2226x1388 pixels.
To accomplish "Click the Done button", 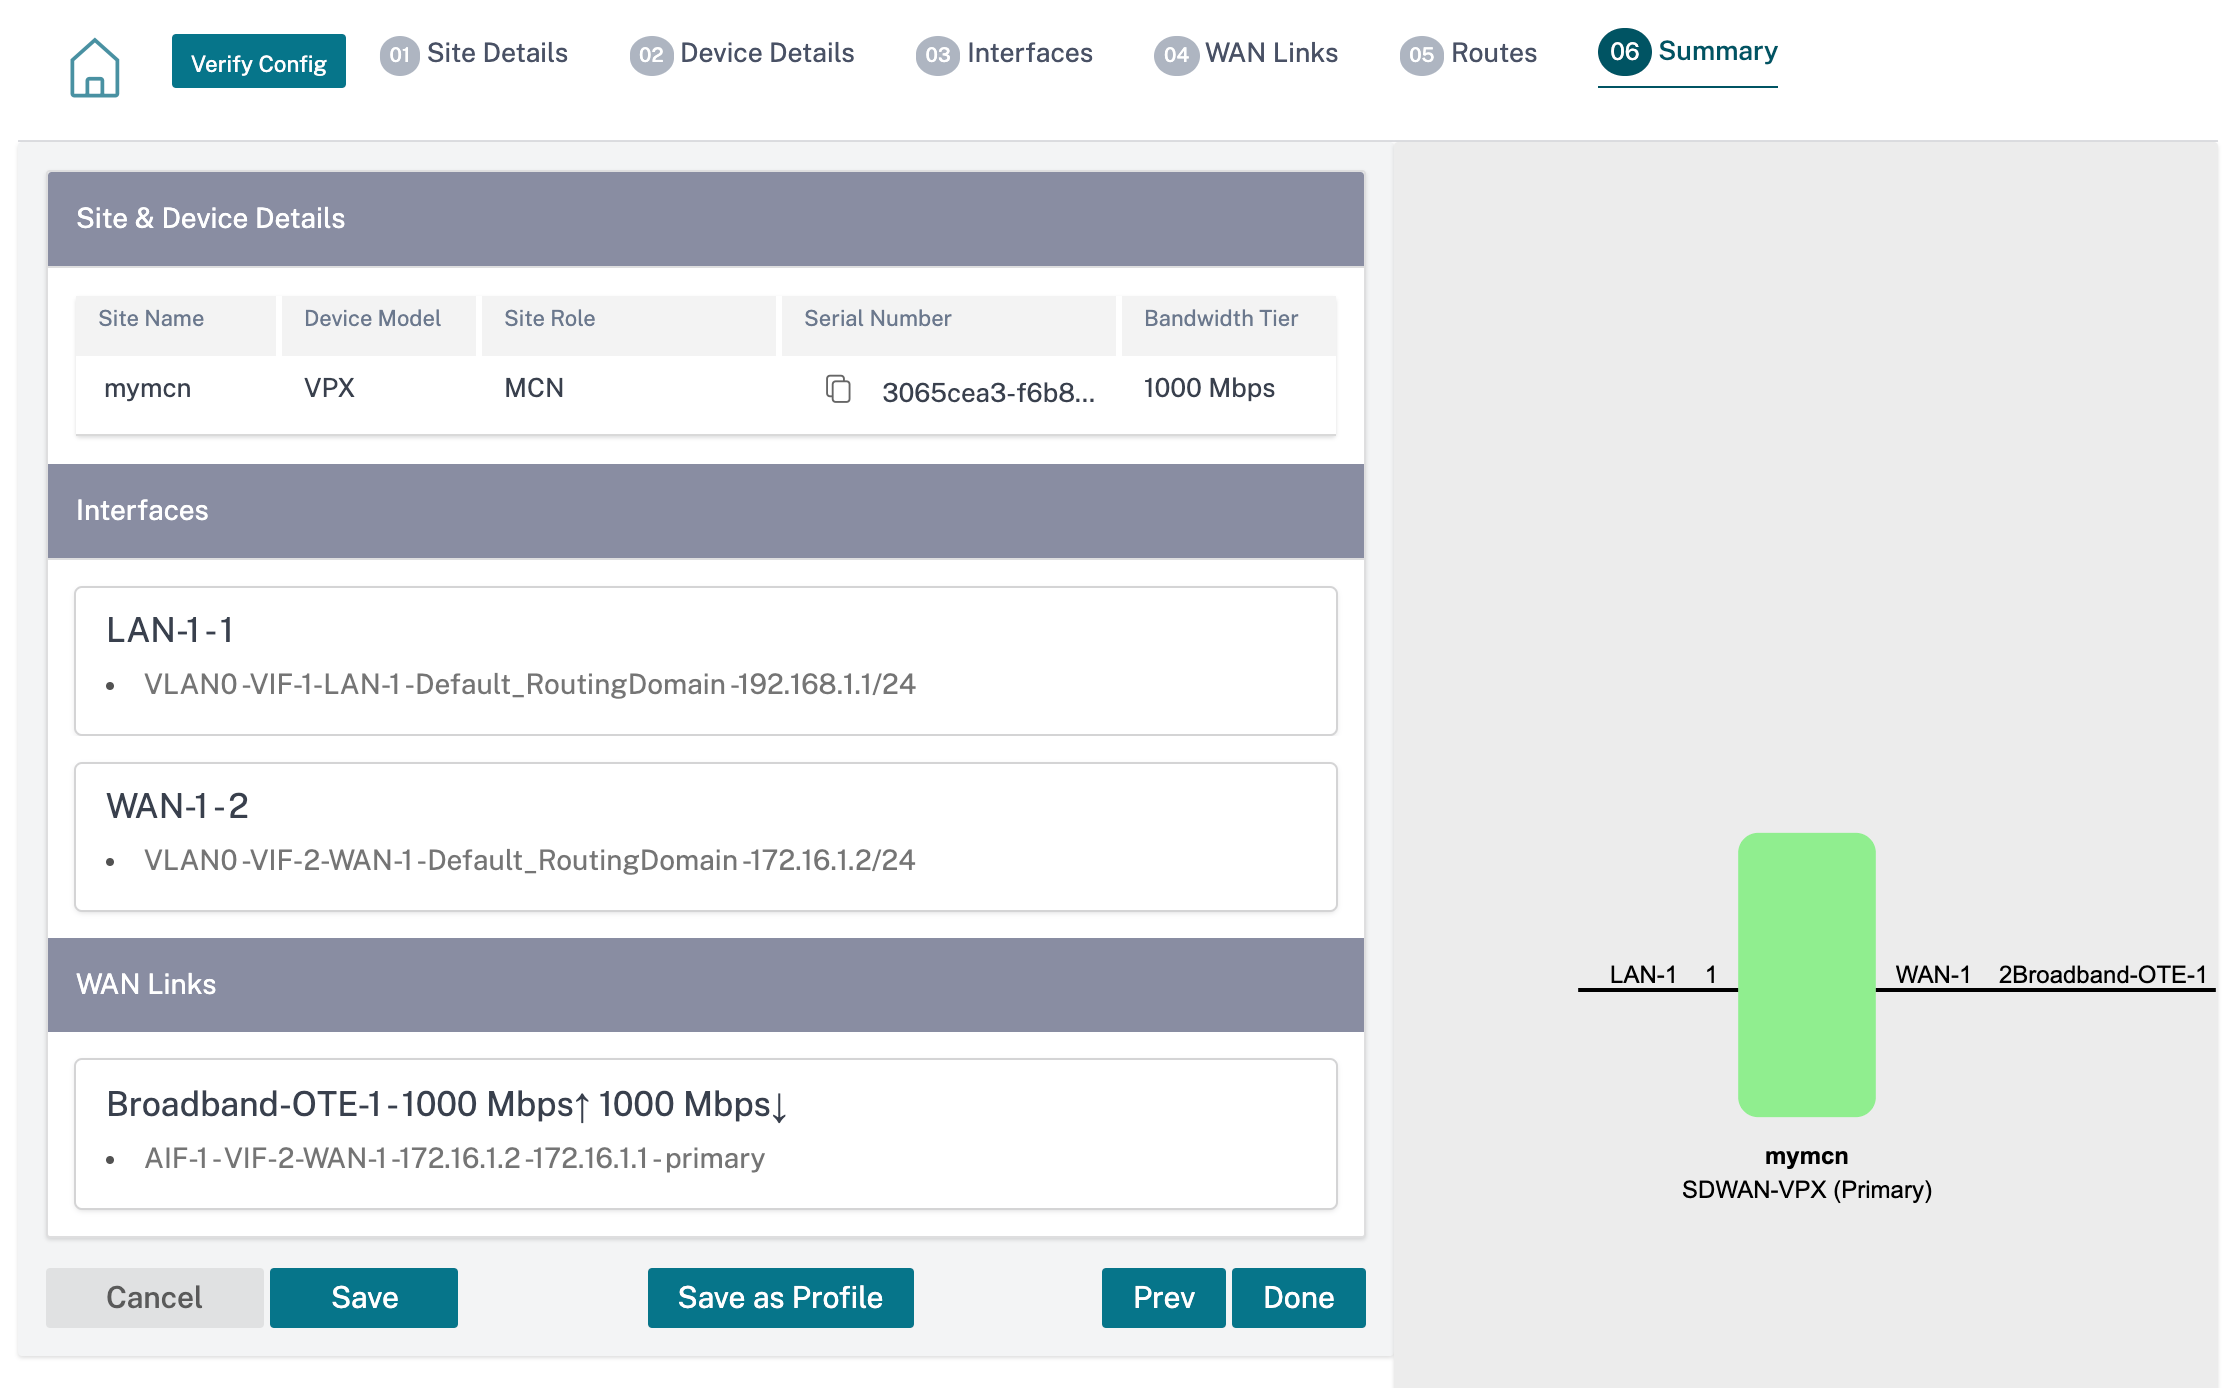I will pyautogui.click(x=1300, y=1297).
